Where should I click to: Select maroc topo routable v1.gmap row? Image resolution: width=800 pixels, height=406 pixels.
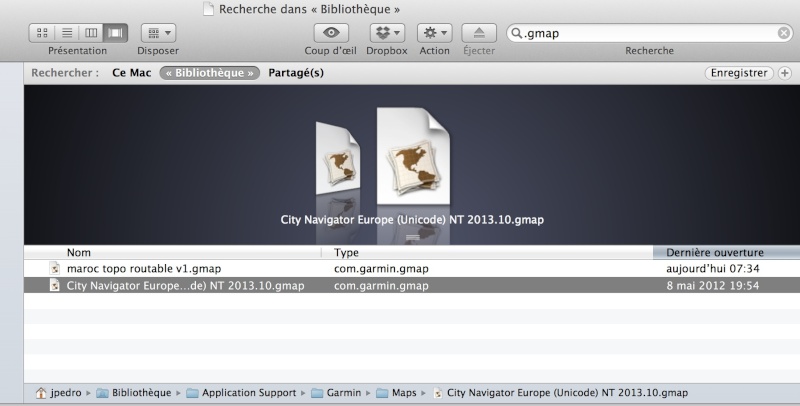412,269
